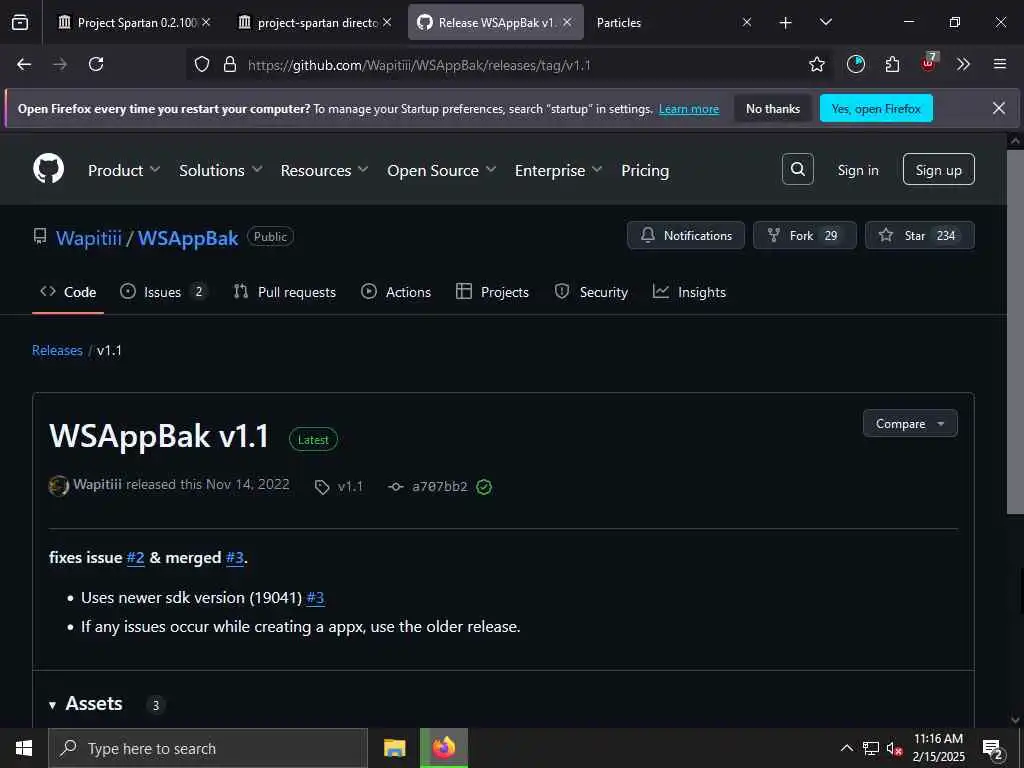The height and width of the screenshot is (768, 1024).
Task: Click the Sign up button
Action: (938, 169)
